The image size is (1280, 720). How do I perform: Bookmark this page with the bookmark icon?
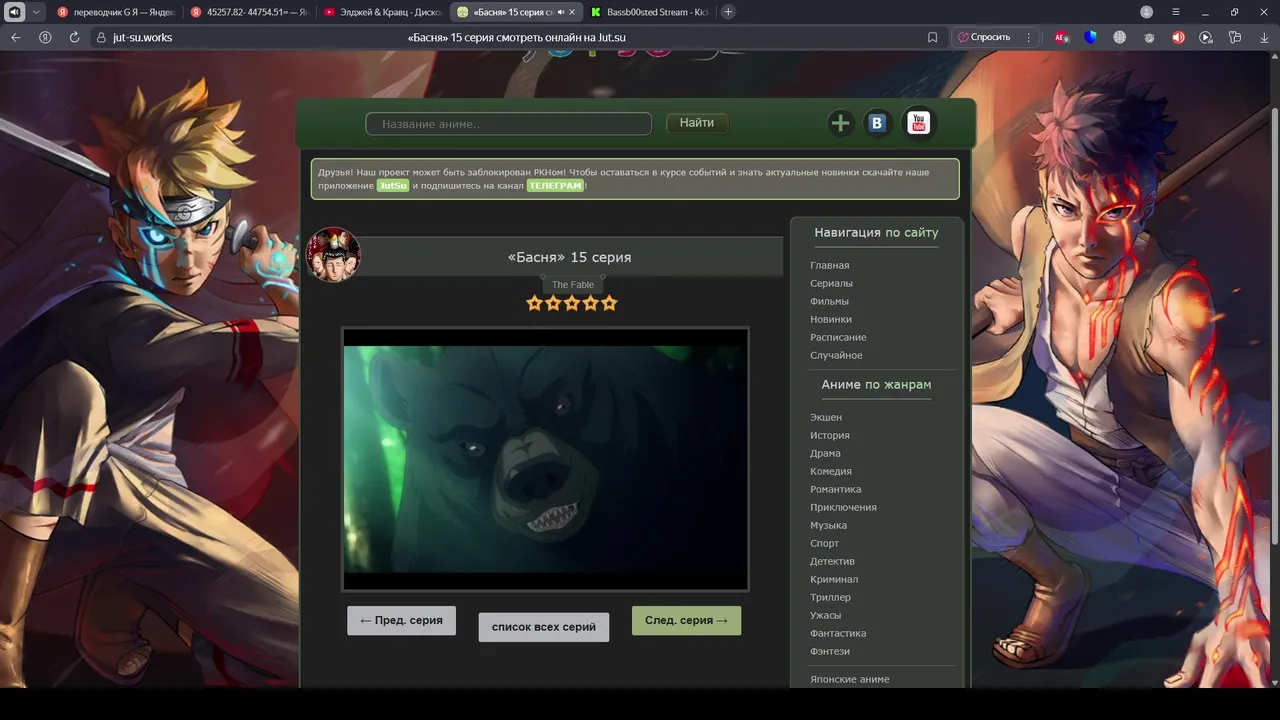coord(932,37)
